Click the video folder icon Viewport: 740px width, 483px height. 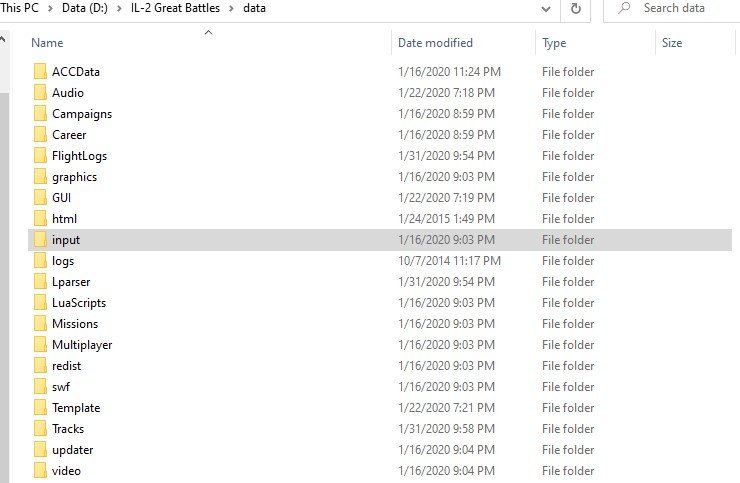[41, 471]
